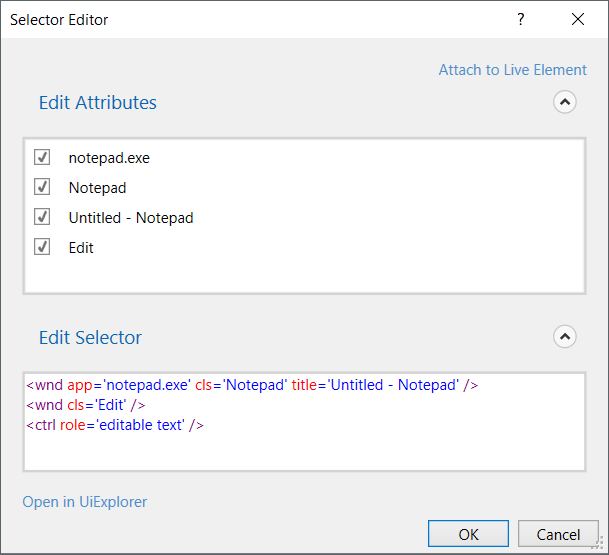
Task: Click the Edit Attributes heading
Action: tap(98, 102)
